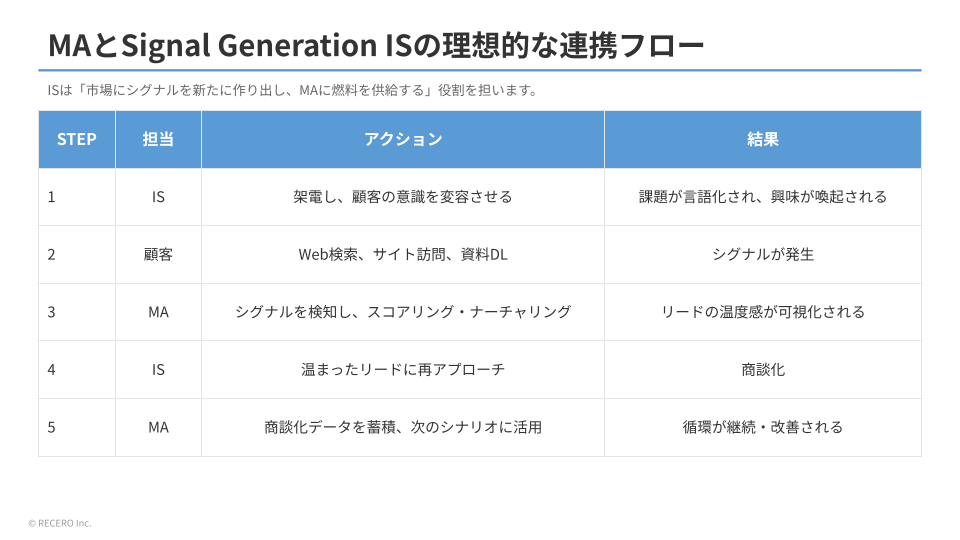
Task: Select the Web検索、サイト訪問、資料DL cell
Action: (x=403, y=254)
